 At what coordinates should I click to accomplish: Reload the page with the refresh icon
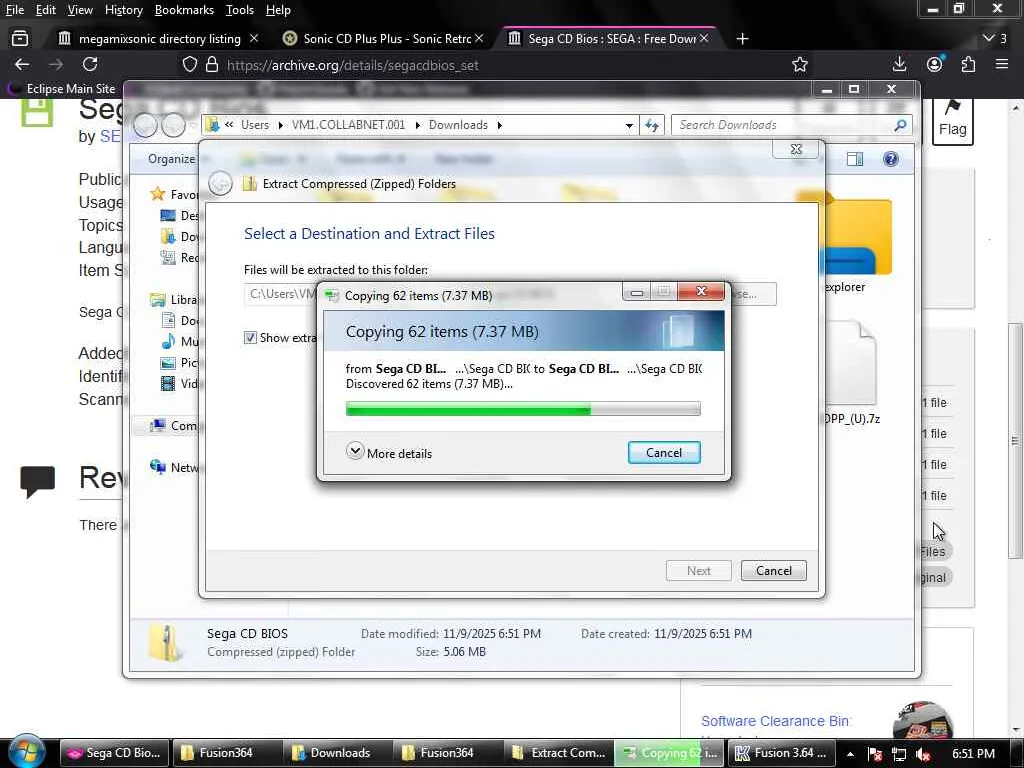click(x=90, y=64)
